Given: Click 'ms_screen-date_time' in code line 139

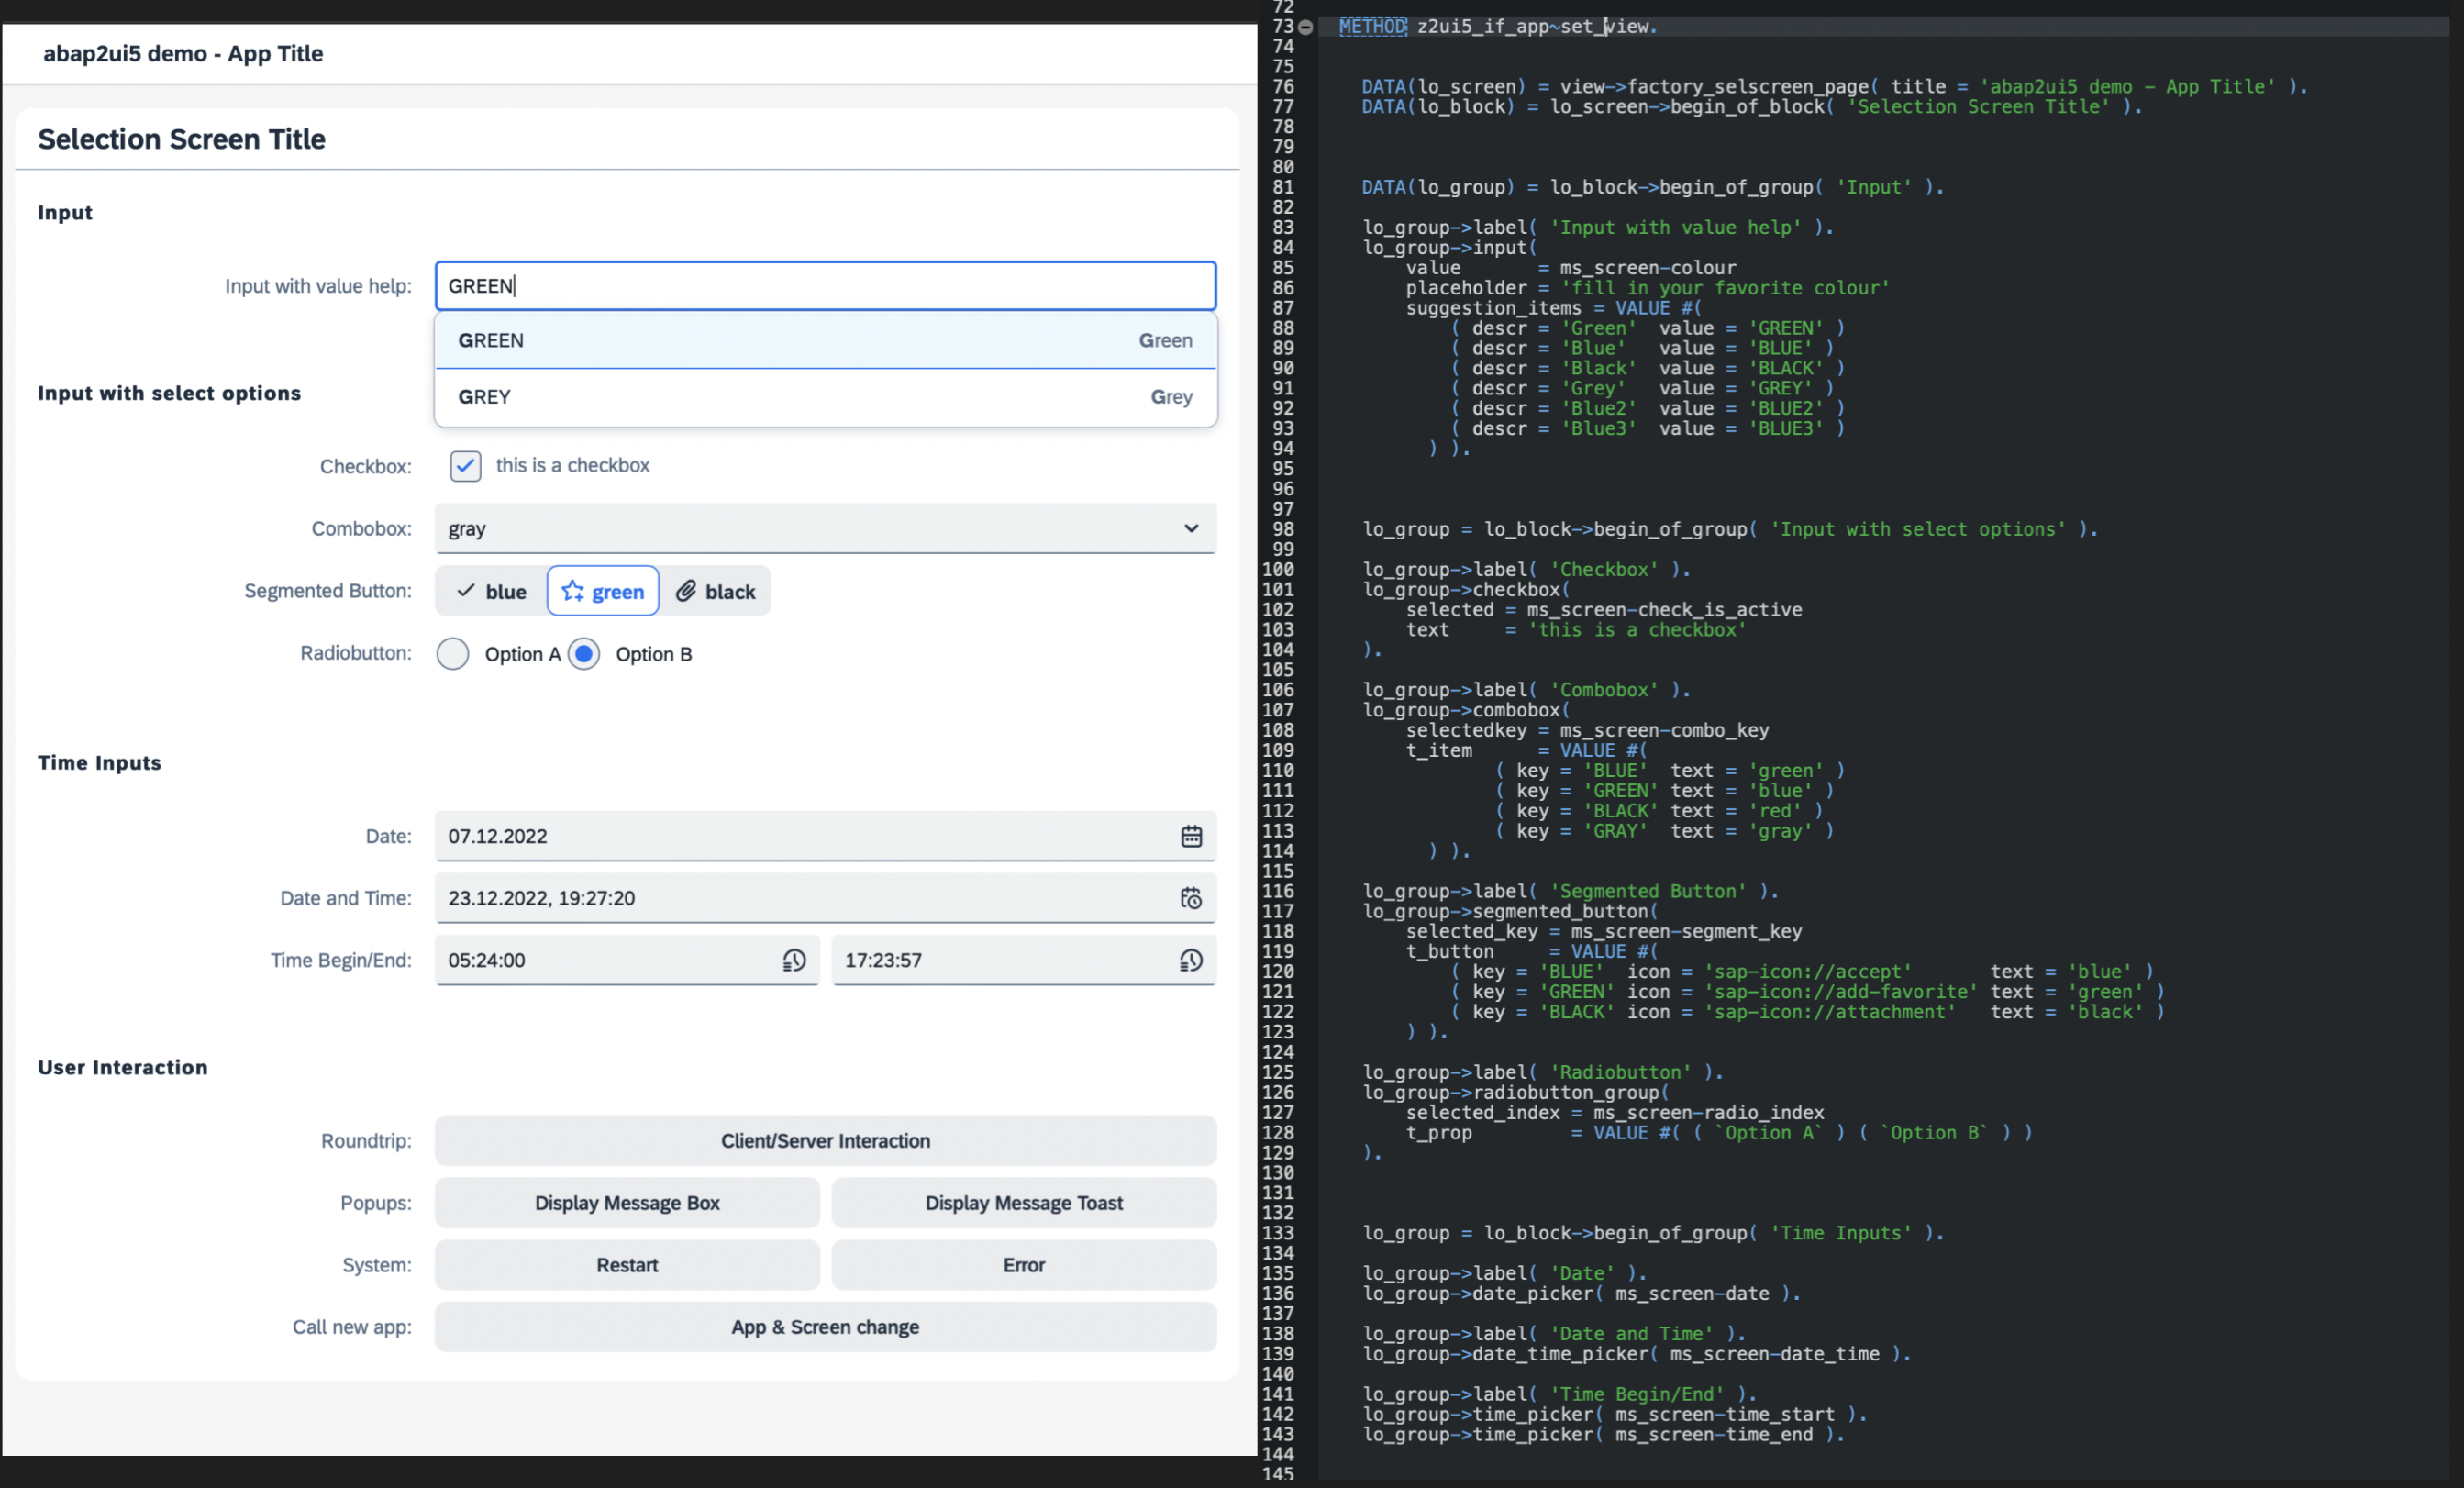Looking at the screenshot, I should coord(1775,1354).
